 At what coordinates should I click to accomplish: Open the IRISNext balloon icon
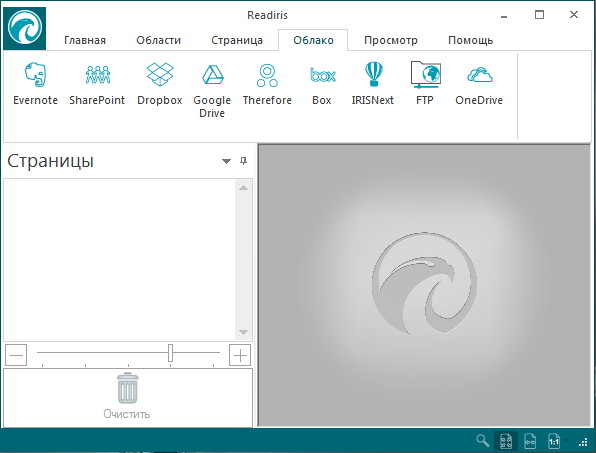373,84
